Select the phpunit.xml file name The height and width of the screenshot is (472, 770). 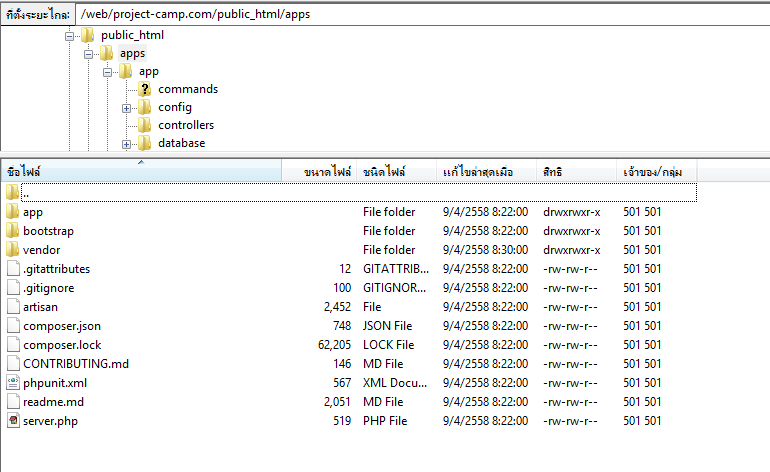coord(55,383)
